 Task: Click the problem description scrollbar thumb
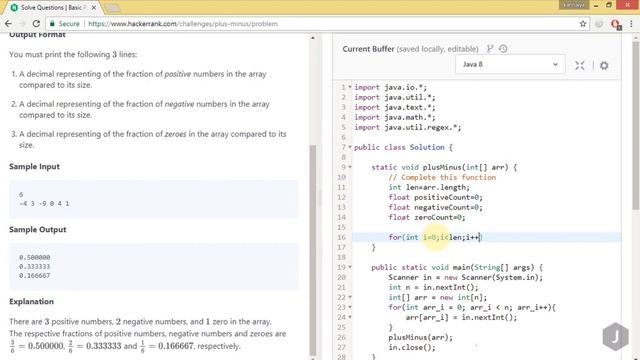313,250
